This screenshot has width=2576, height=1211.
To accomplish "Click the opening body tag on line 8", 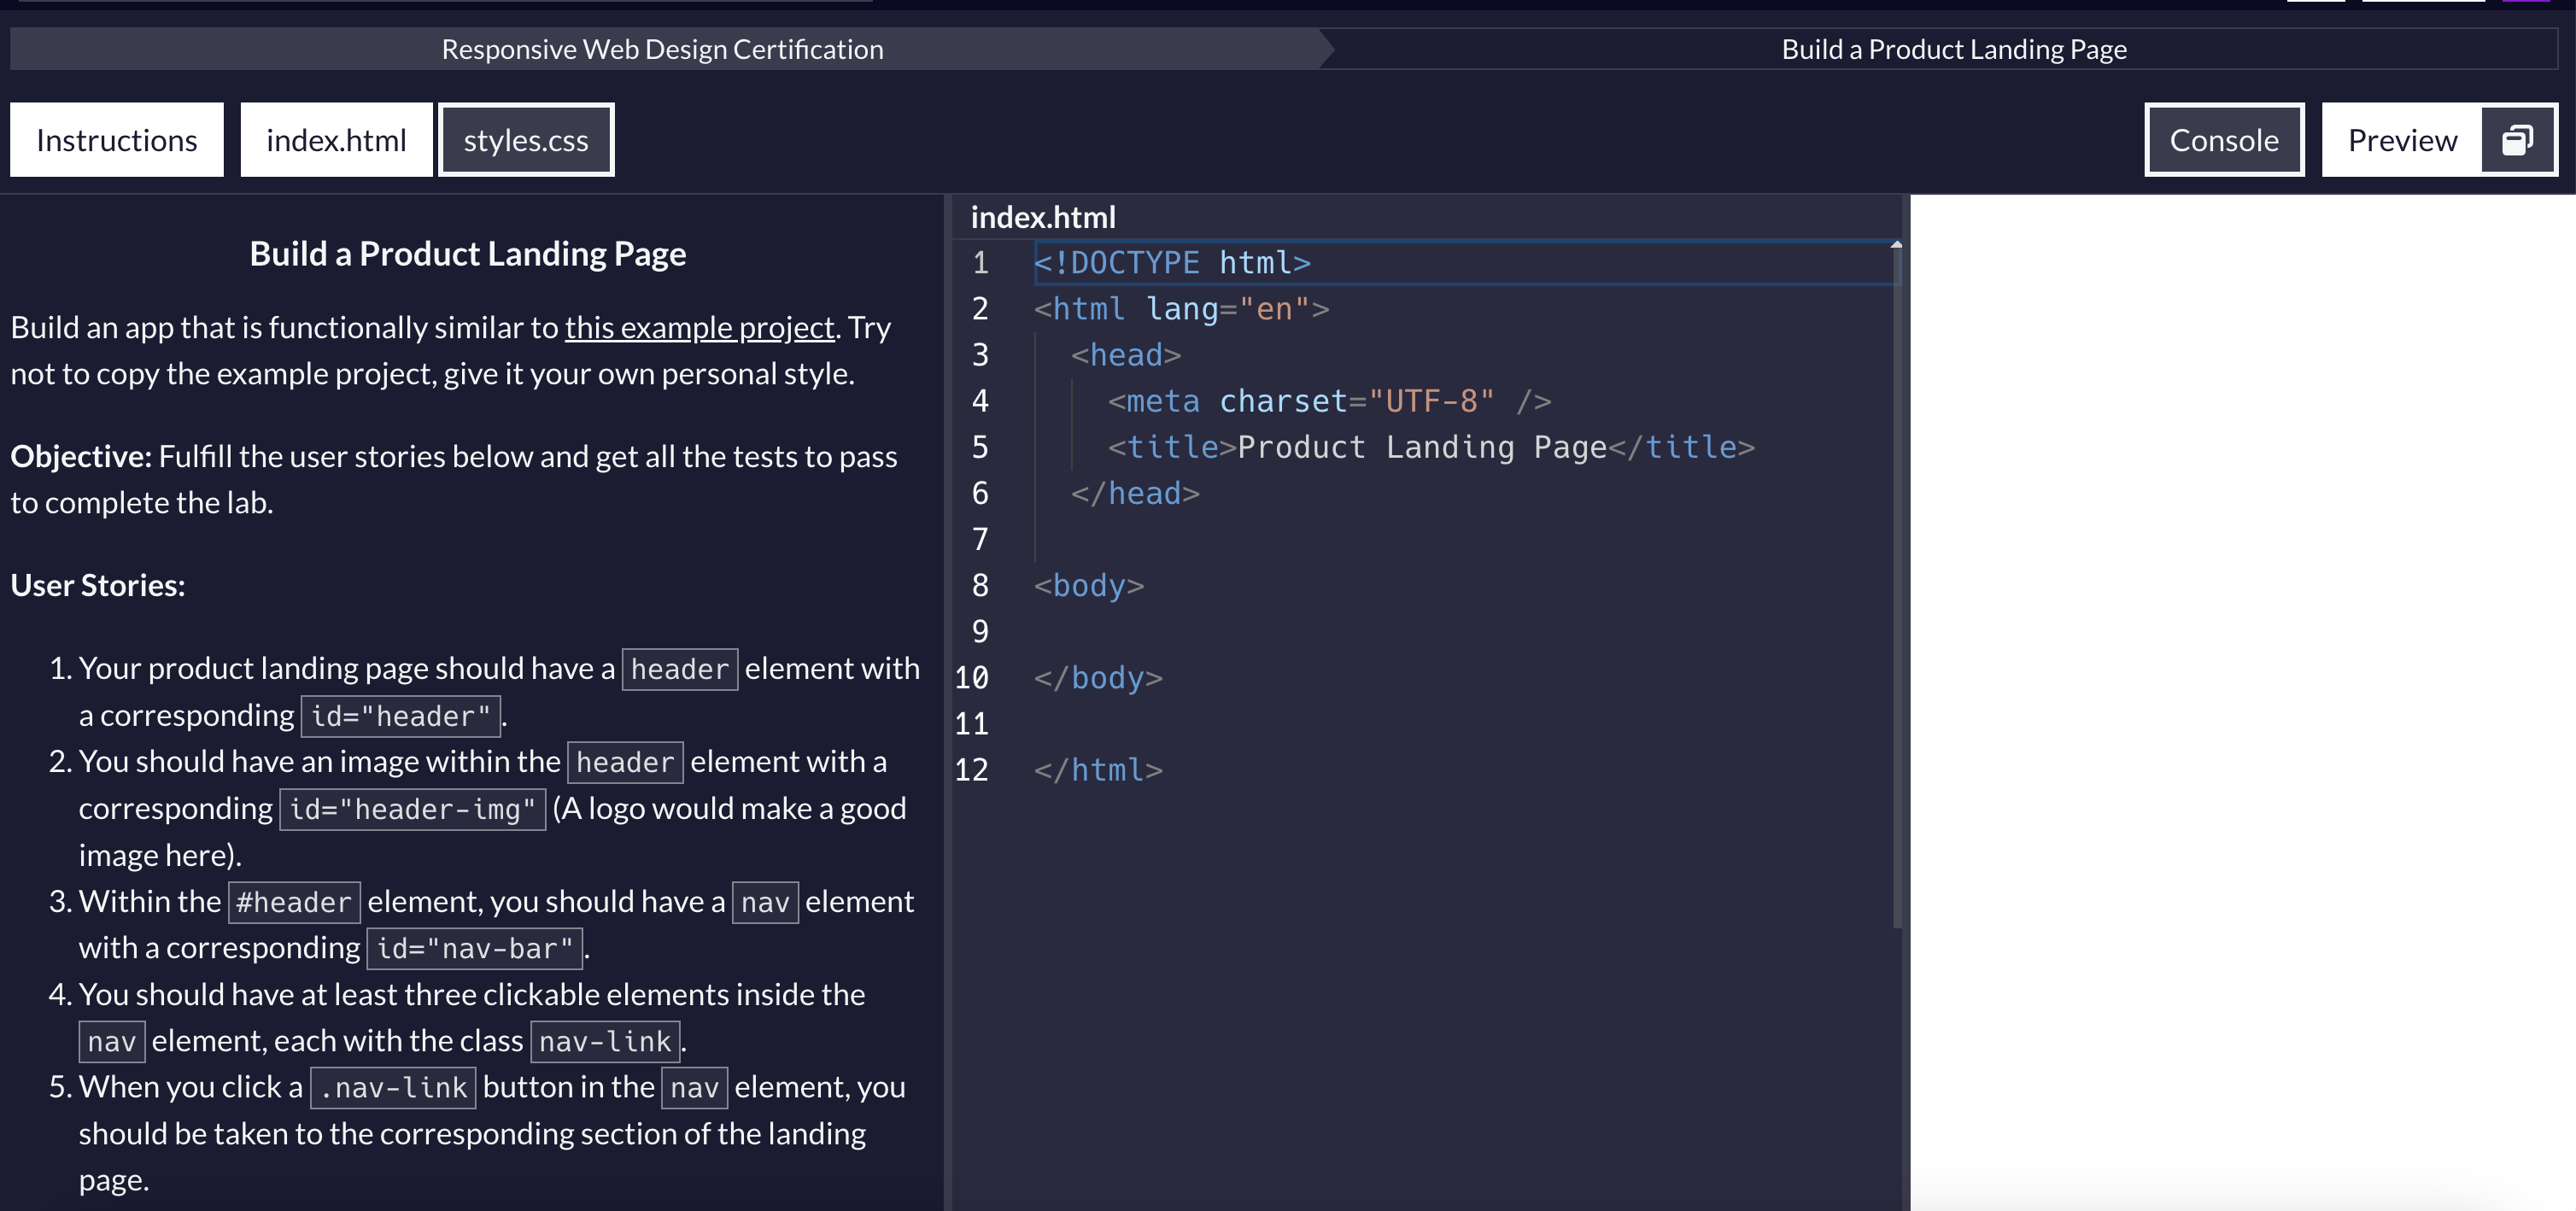I will (1088, 586).
